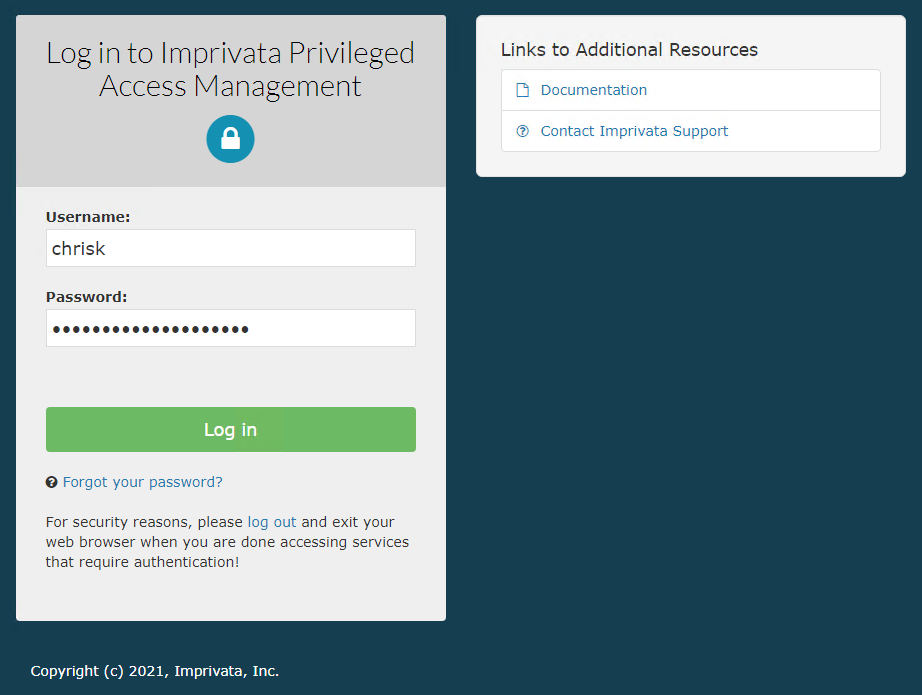Click the teal padlock icon
922x695 pixels.
tap(230, 139)
